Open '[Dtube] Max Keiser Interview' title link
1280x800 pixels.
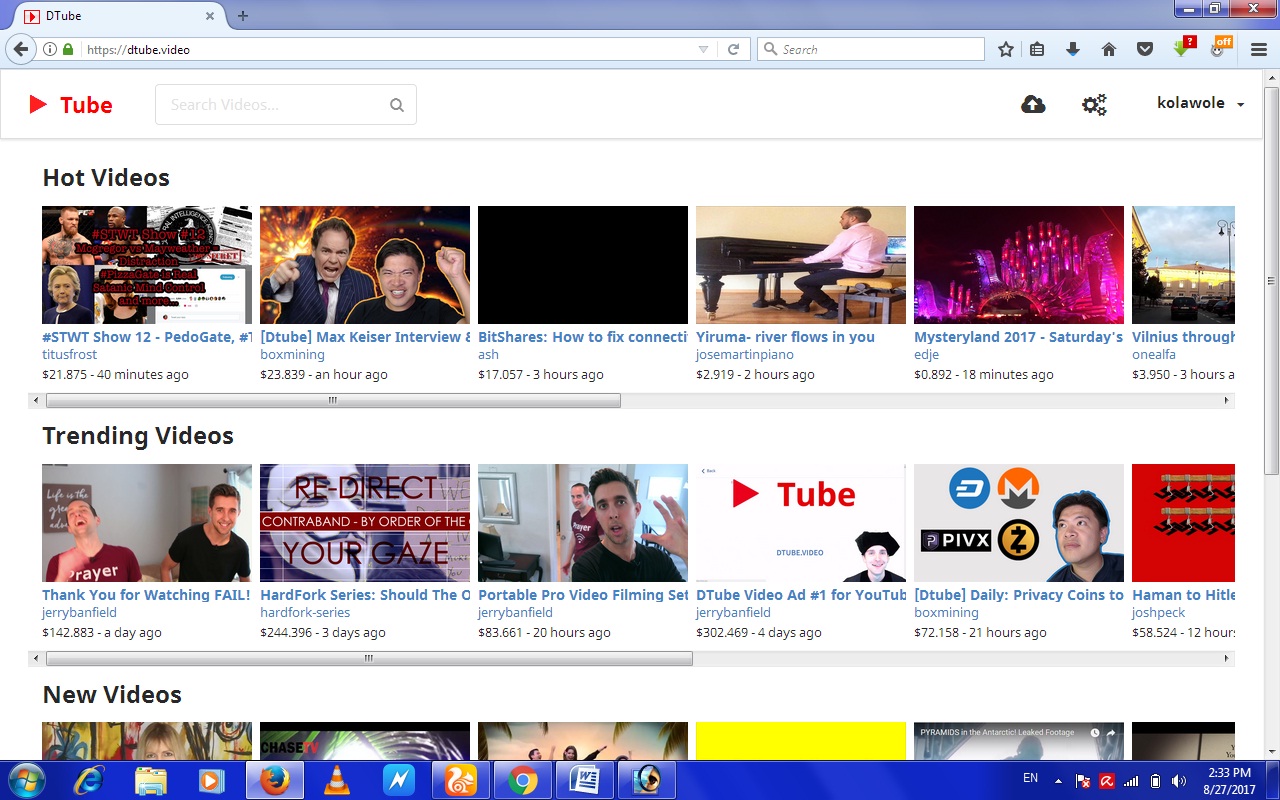tap(365, 337)
